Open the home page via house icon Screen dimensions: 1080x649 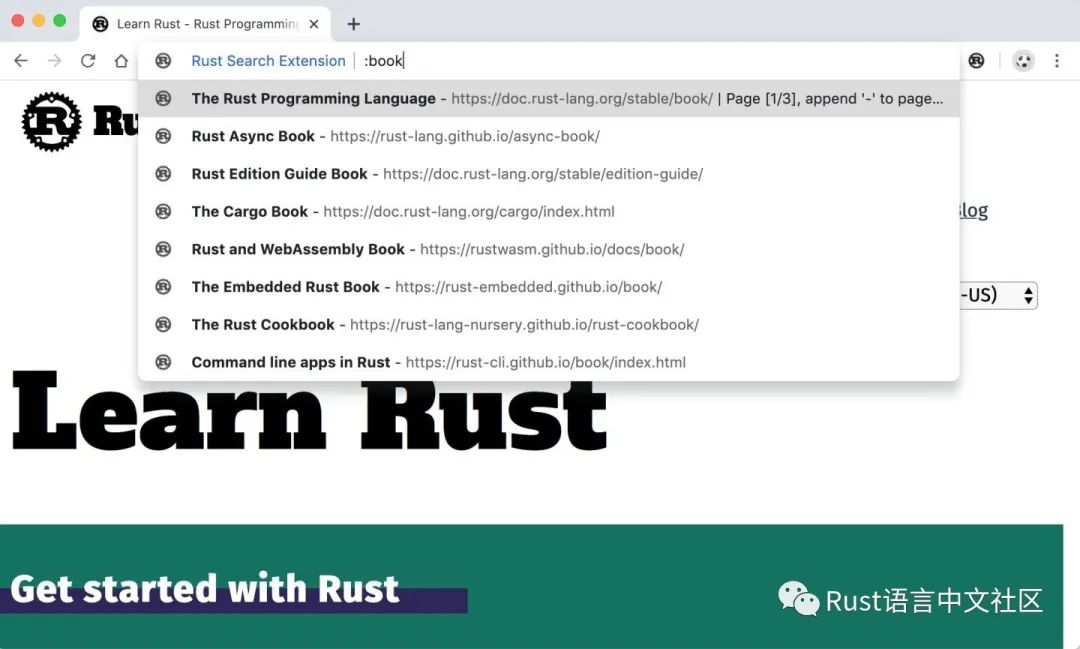coord(121,61)
